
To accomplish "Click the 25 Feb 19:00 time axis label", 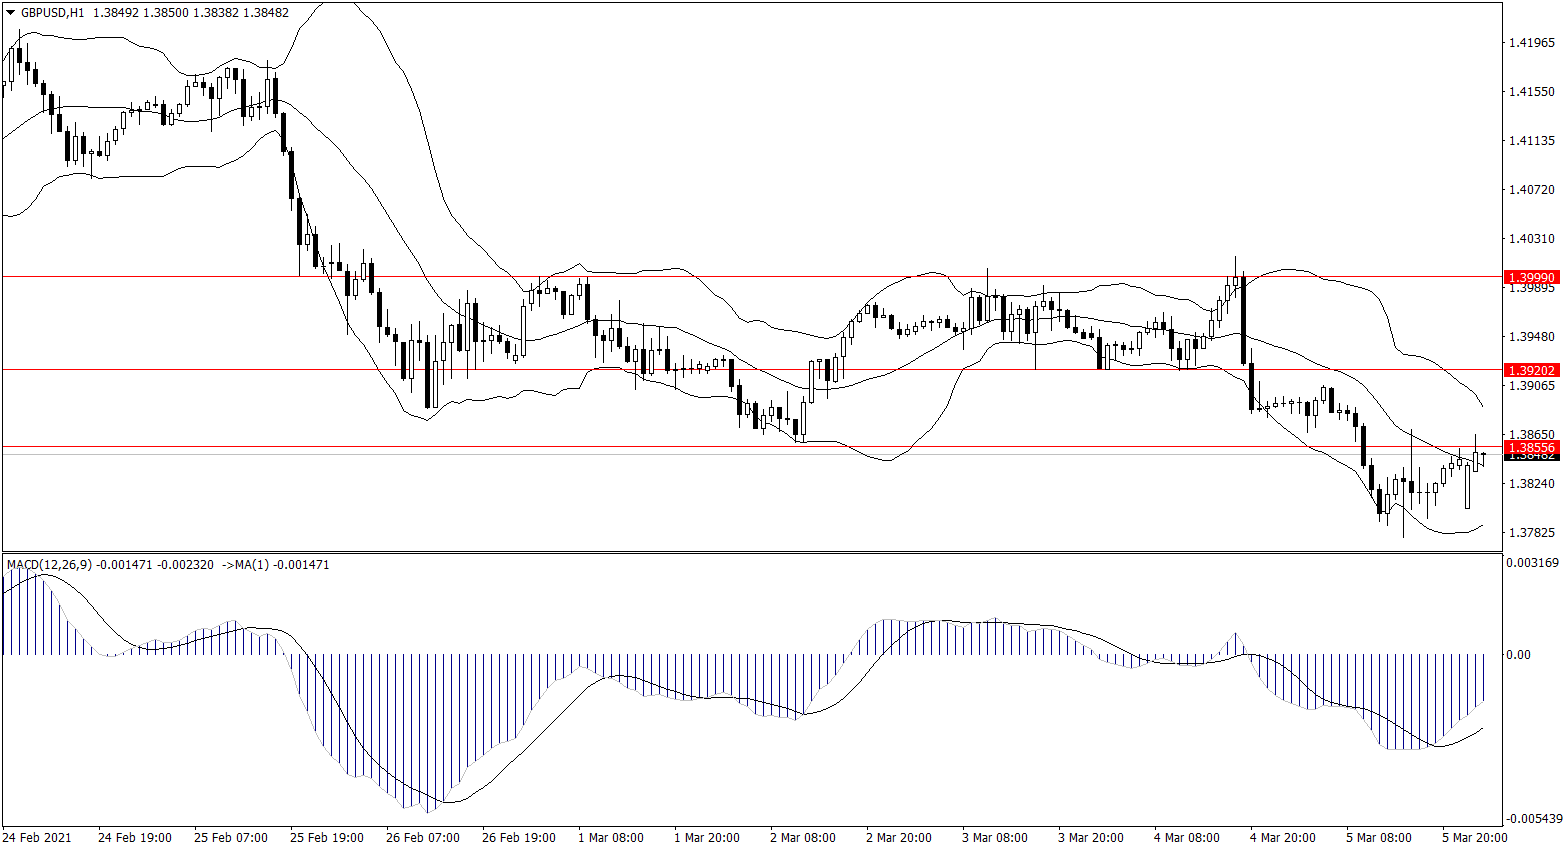I will pyautogui.click(x=327, y=837).
